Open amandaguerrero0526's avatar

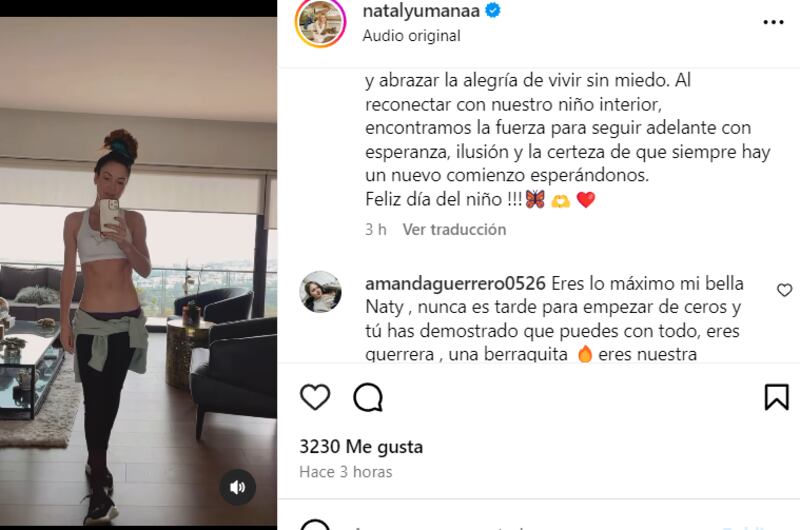pos(320,292)
